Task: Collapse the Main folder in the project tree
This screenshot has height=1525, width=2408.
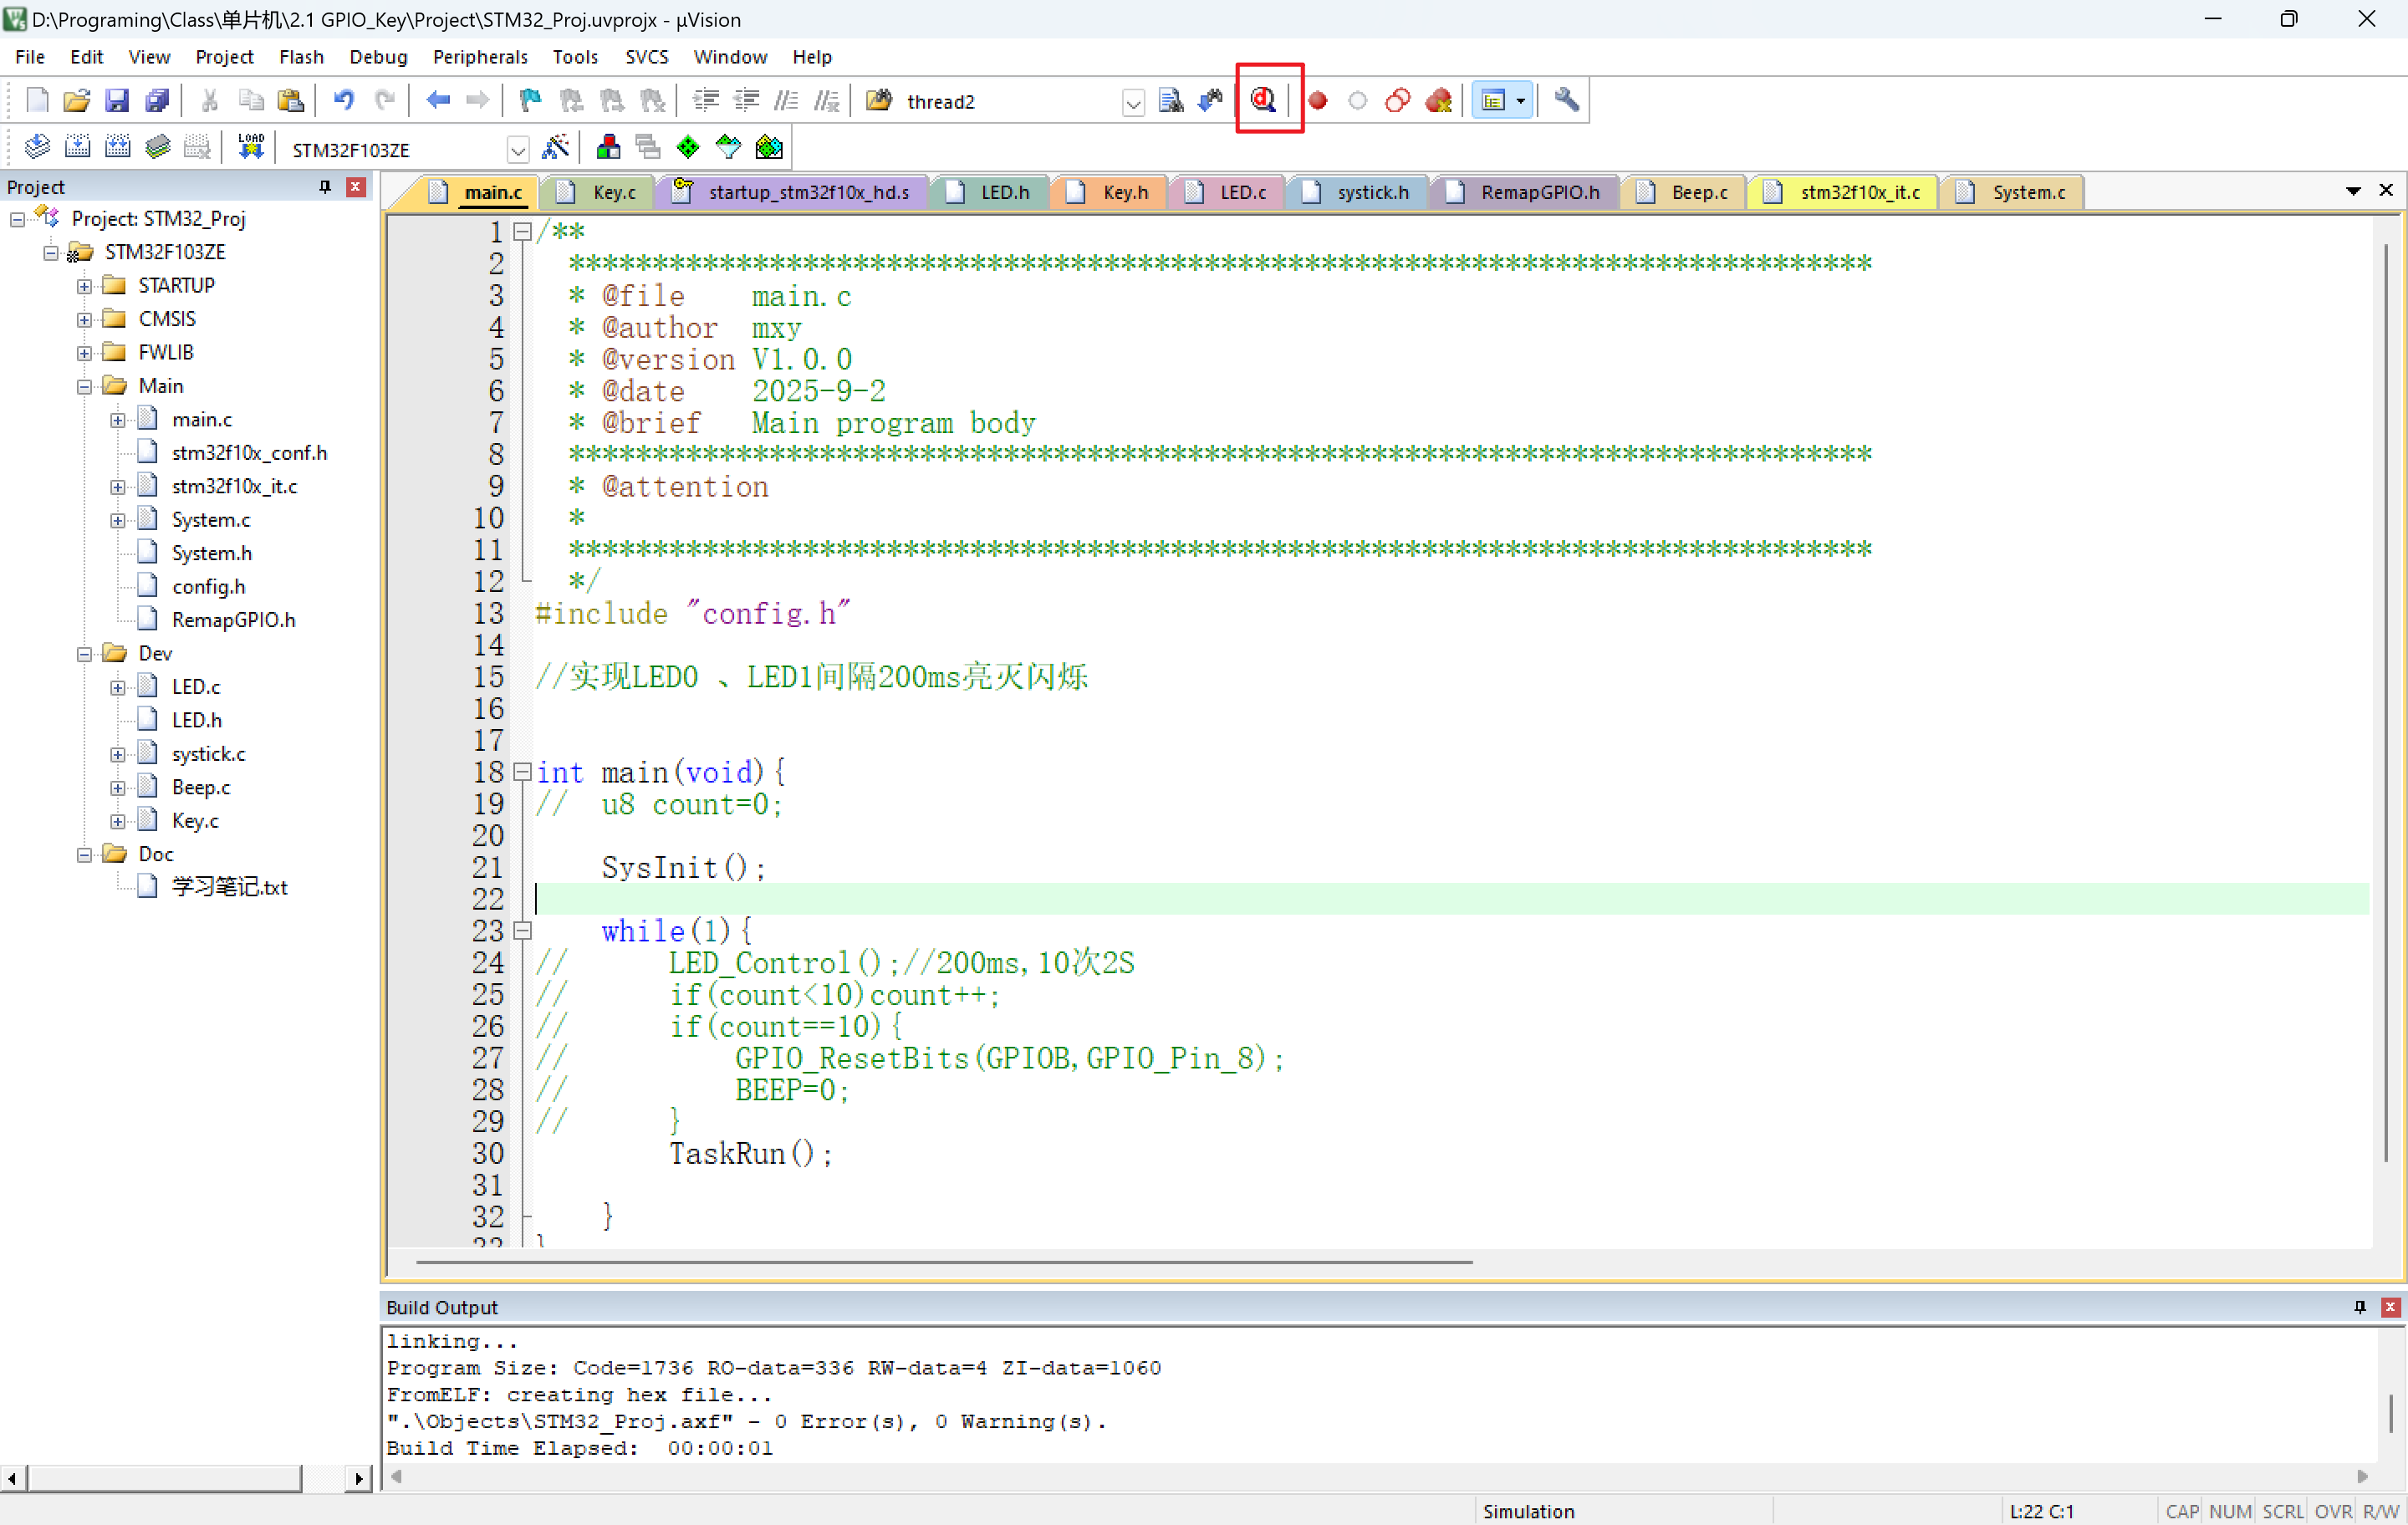Action: click(x=84, y=387)
